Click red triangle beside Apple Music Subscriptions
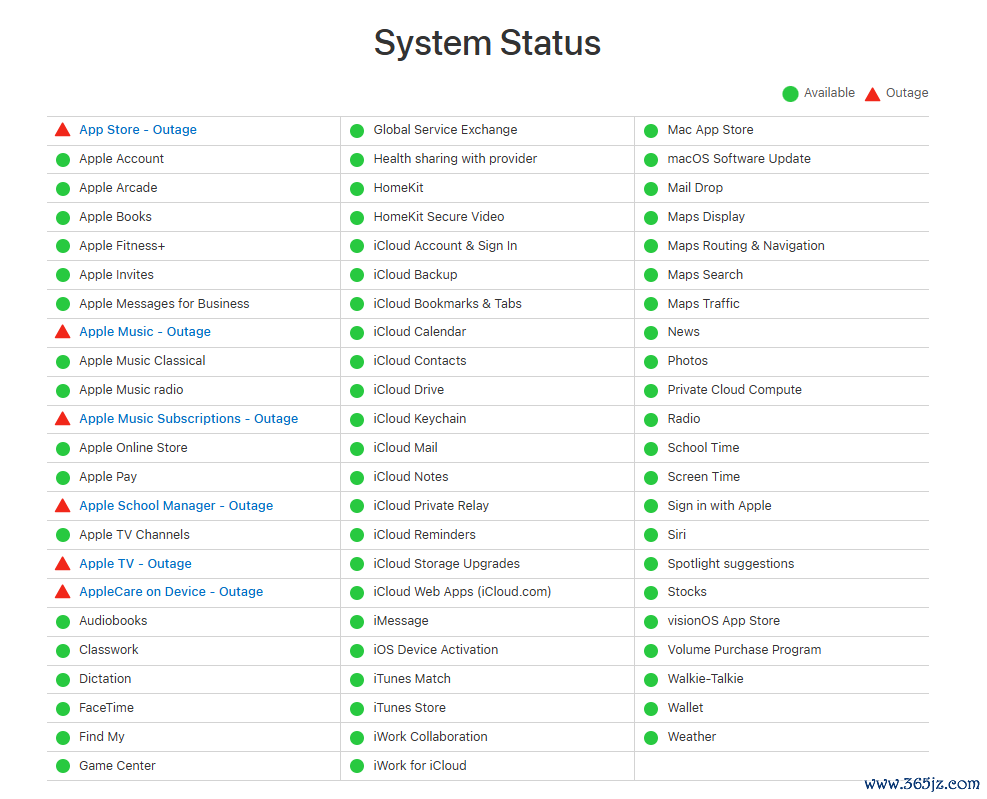Image resolution: width=987 pixels, height=799 pixels. pyautogui.click(x=62, y=419)
